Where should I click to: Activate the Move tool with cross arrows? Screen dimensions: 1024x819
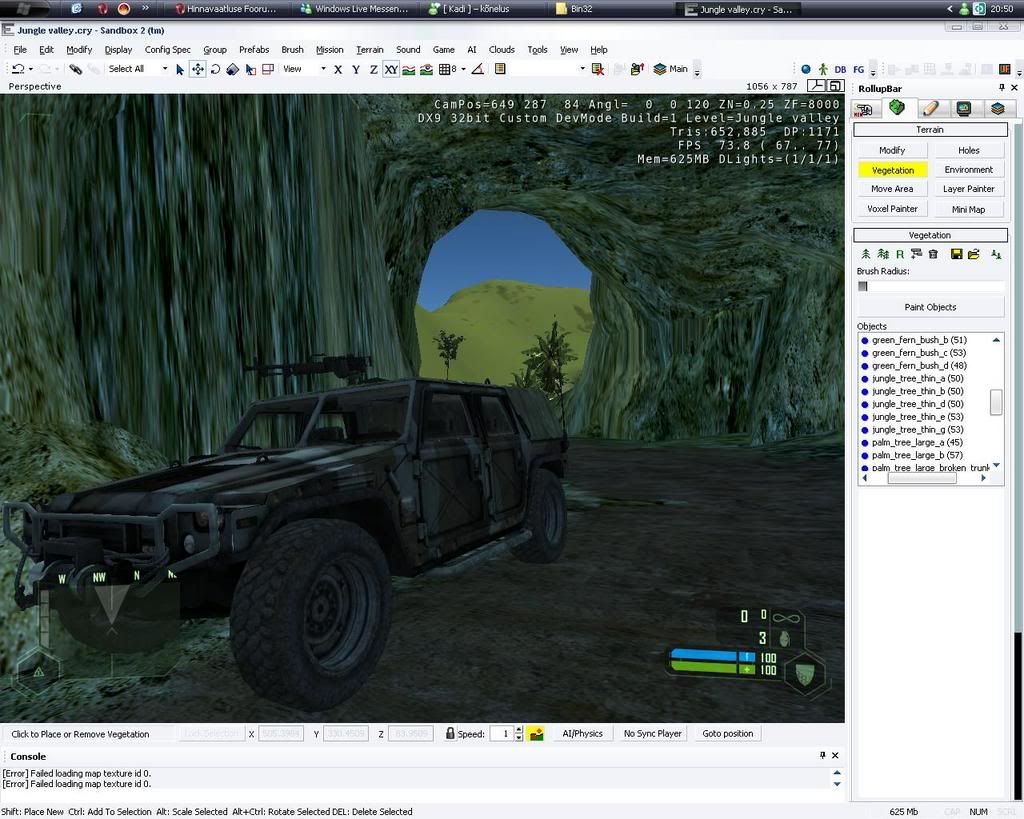pos(197,69)
